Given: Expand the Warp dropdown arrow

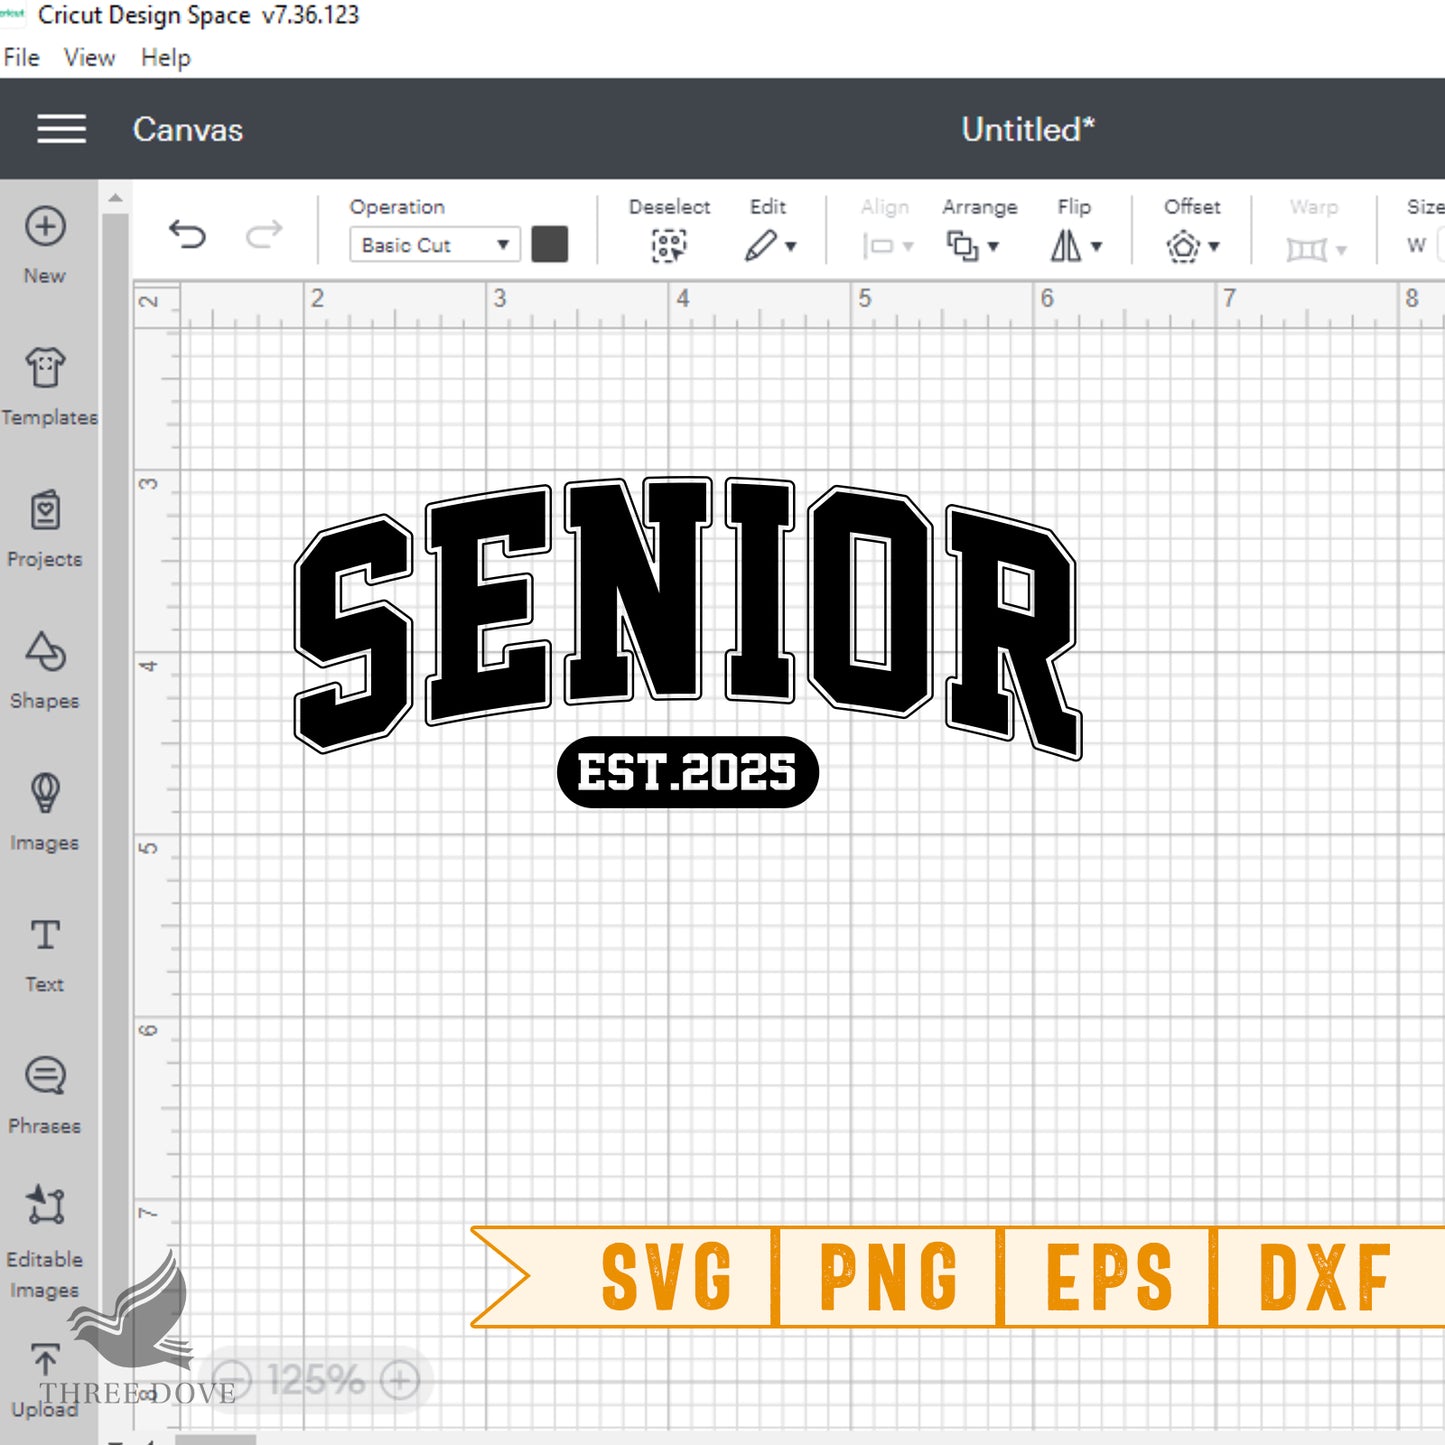Looking at the screenshot, I should 1341,249.
